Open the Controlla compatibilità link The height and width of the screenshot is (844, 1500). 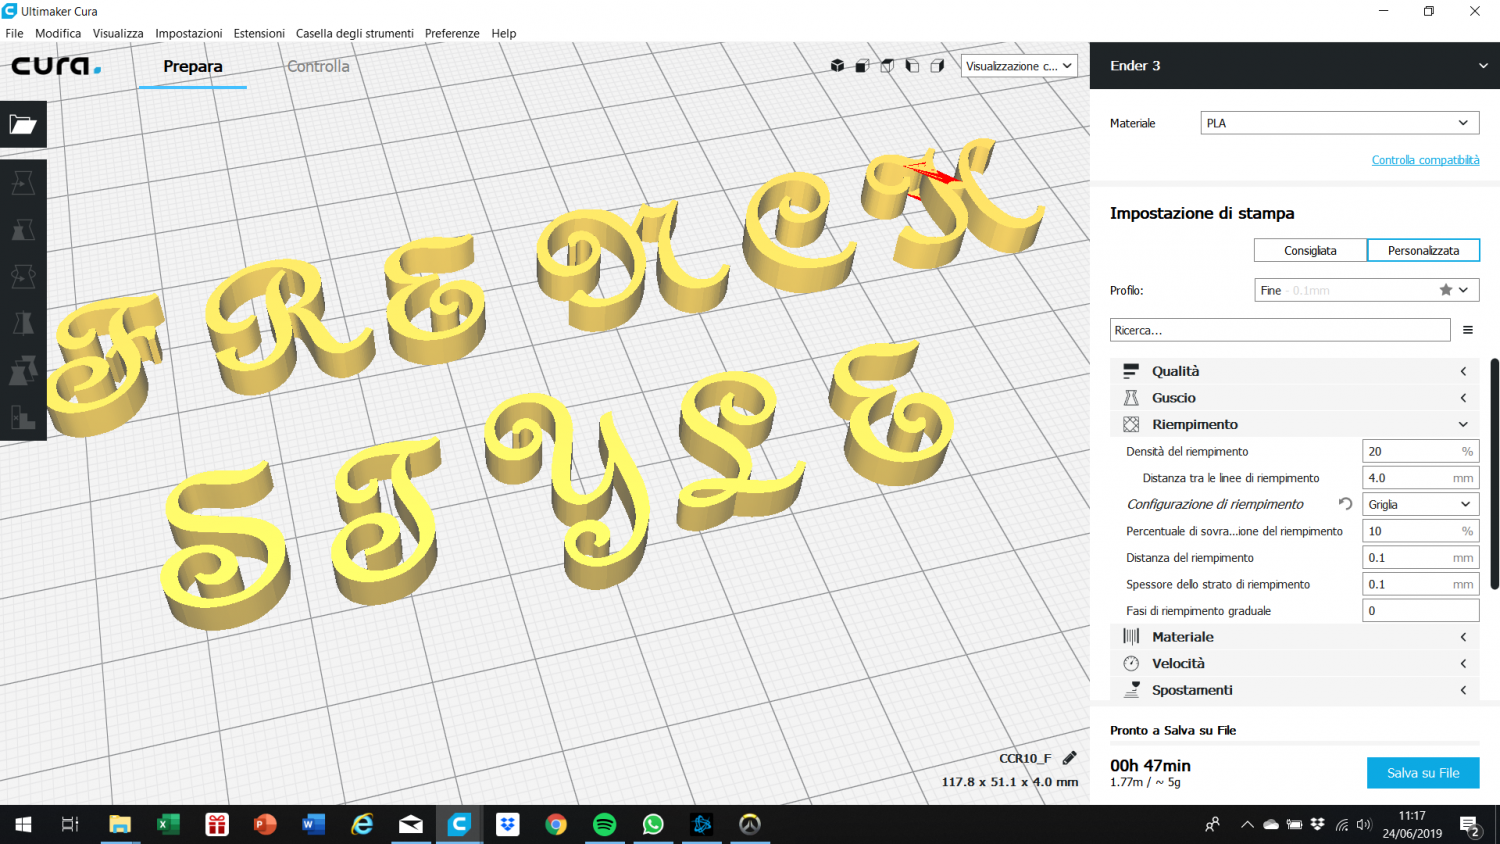(1425, 159)
